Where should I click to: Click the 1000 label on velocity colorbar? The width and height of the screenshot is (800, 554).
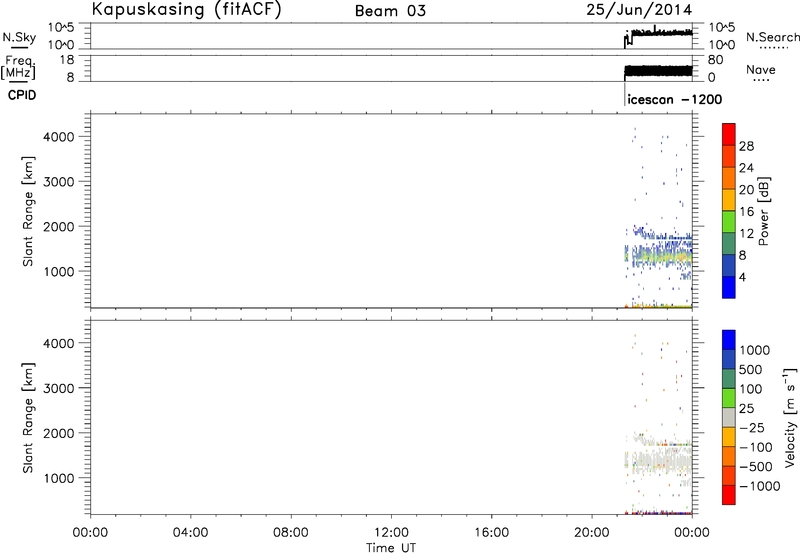755,350
